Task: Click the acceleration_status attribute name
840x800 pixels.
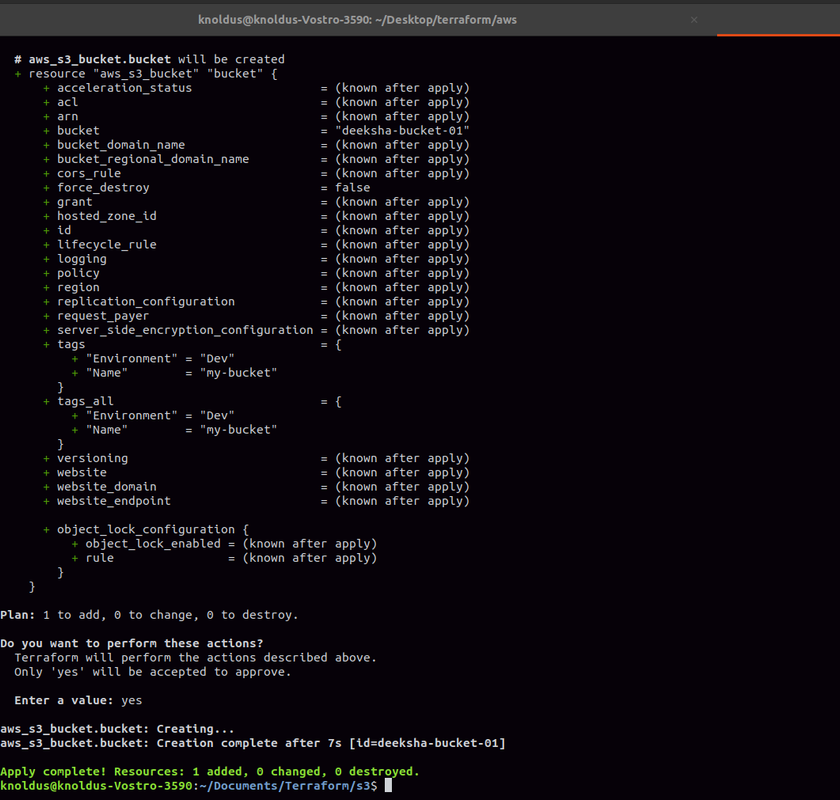Action: point(124,88)
